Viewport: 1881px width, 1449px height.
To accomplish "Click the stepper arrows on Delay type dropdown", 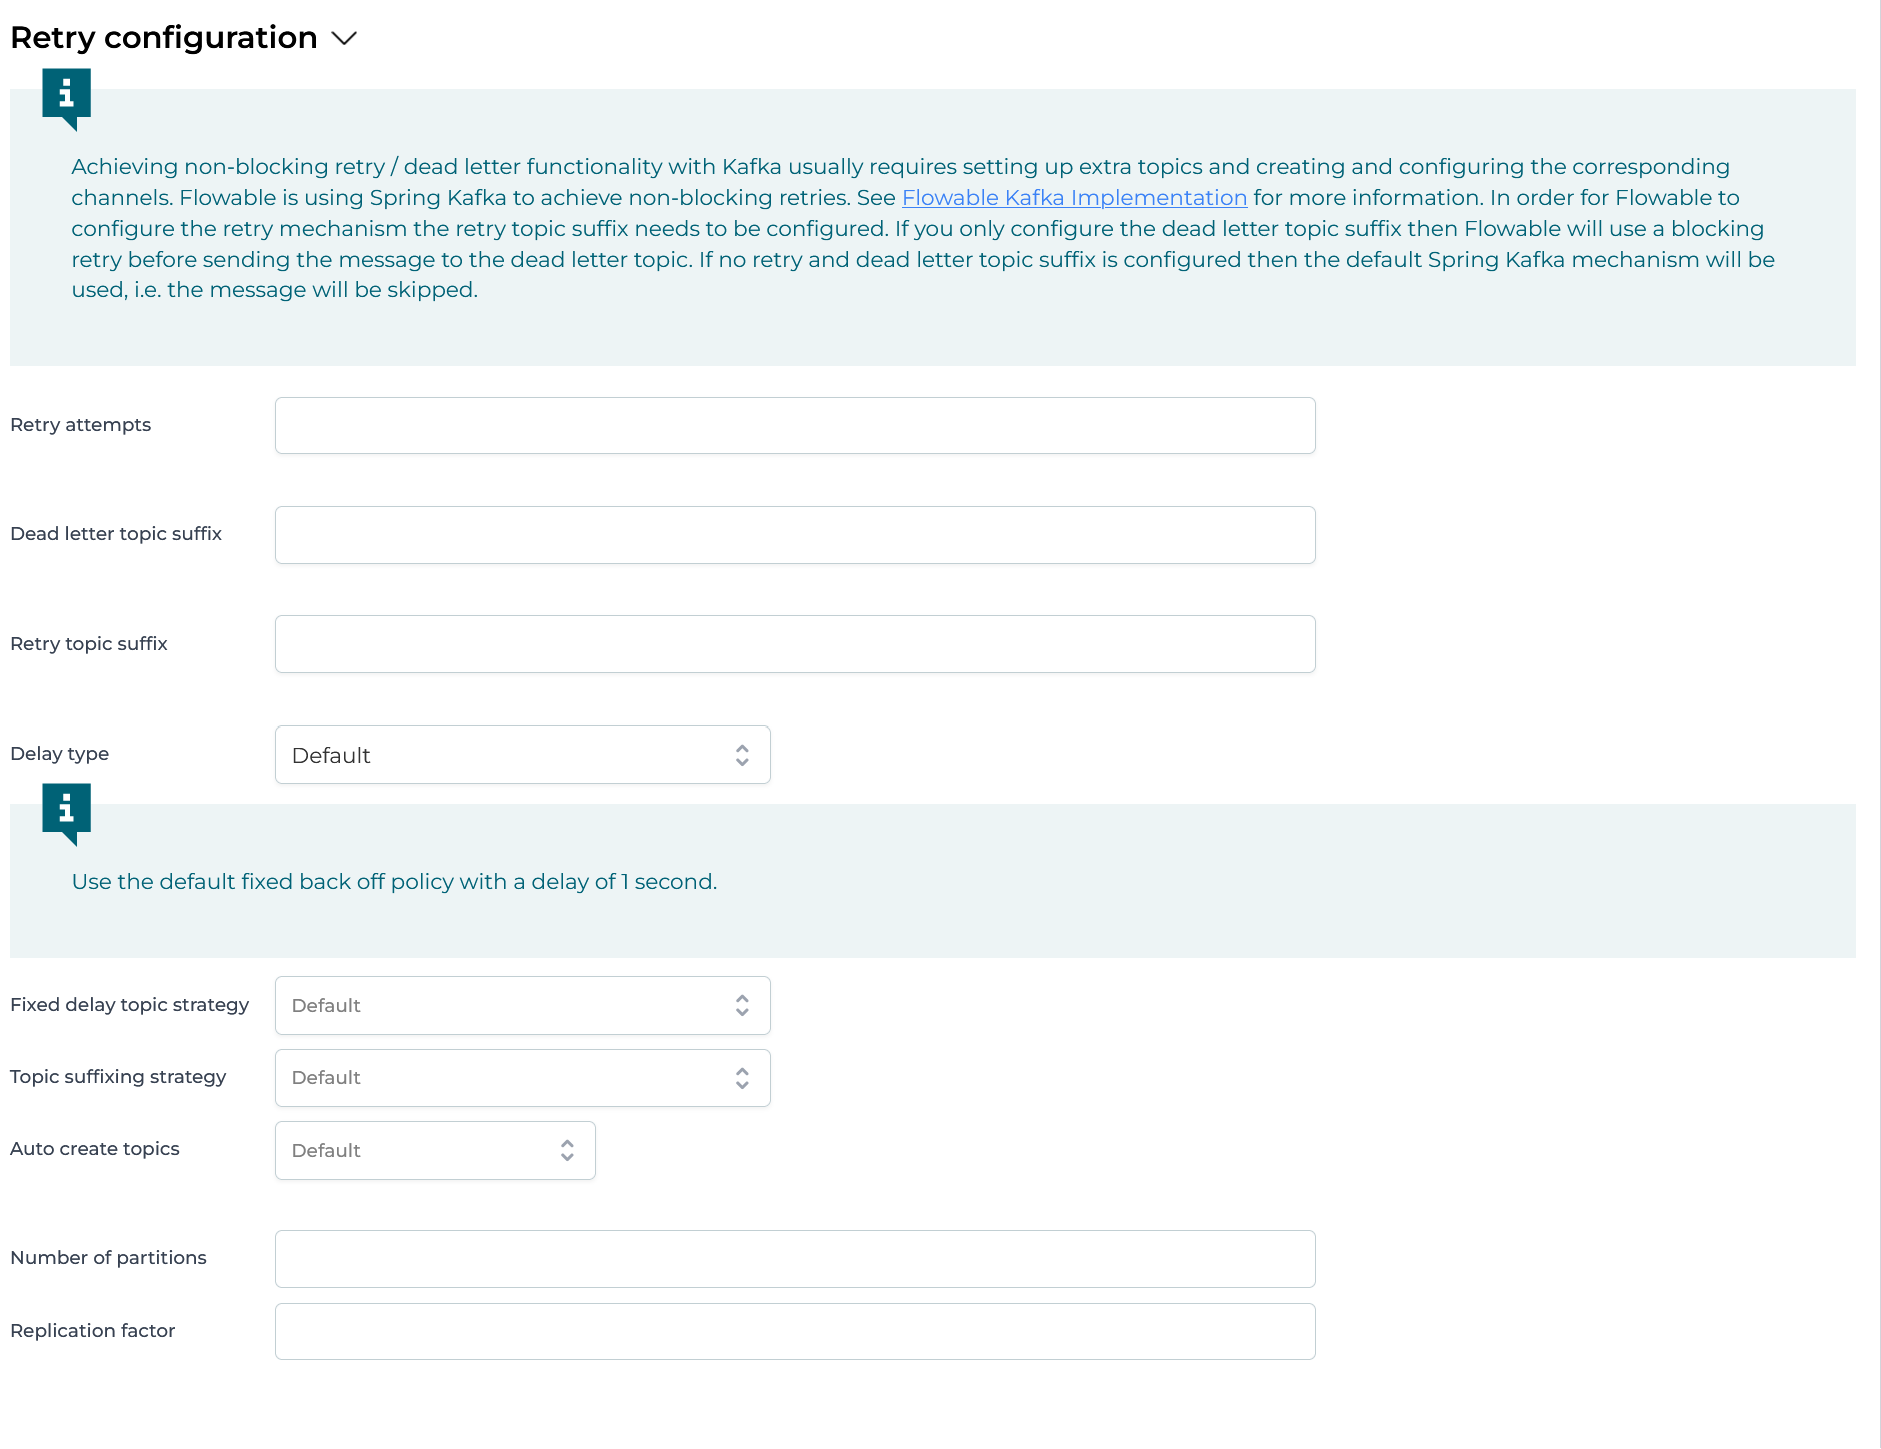I will click(x=741, y=755).
